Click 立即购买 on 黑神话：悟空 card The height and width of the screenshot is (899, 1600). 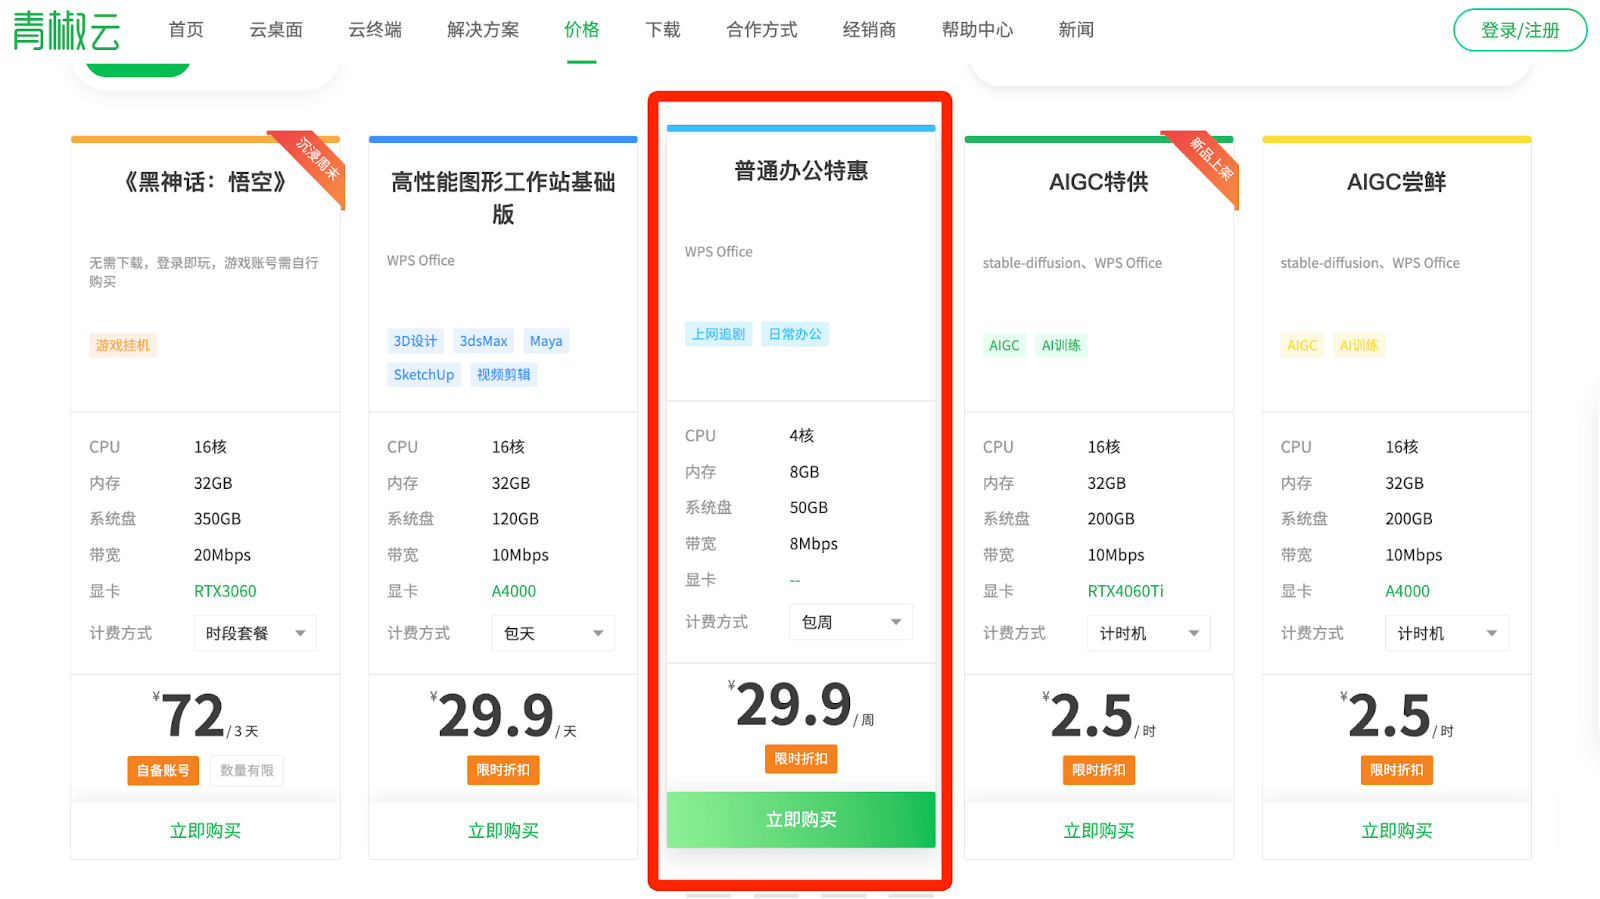(x=205, y=831)
